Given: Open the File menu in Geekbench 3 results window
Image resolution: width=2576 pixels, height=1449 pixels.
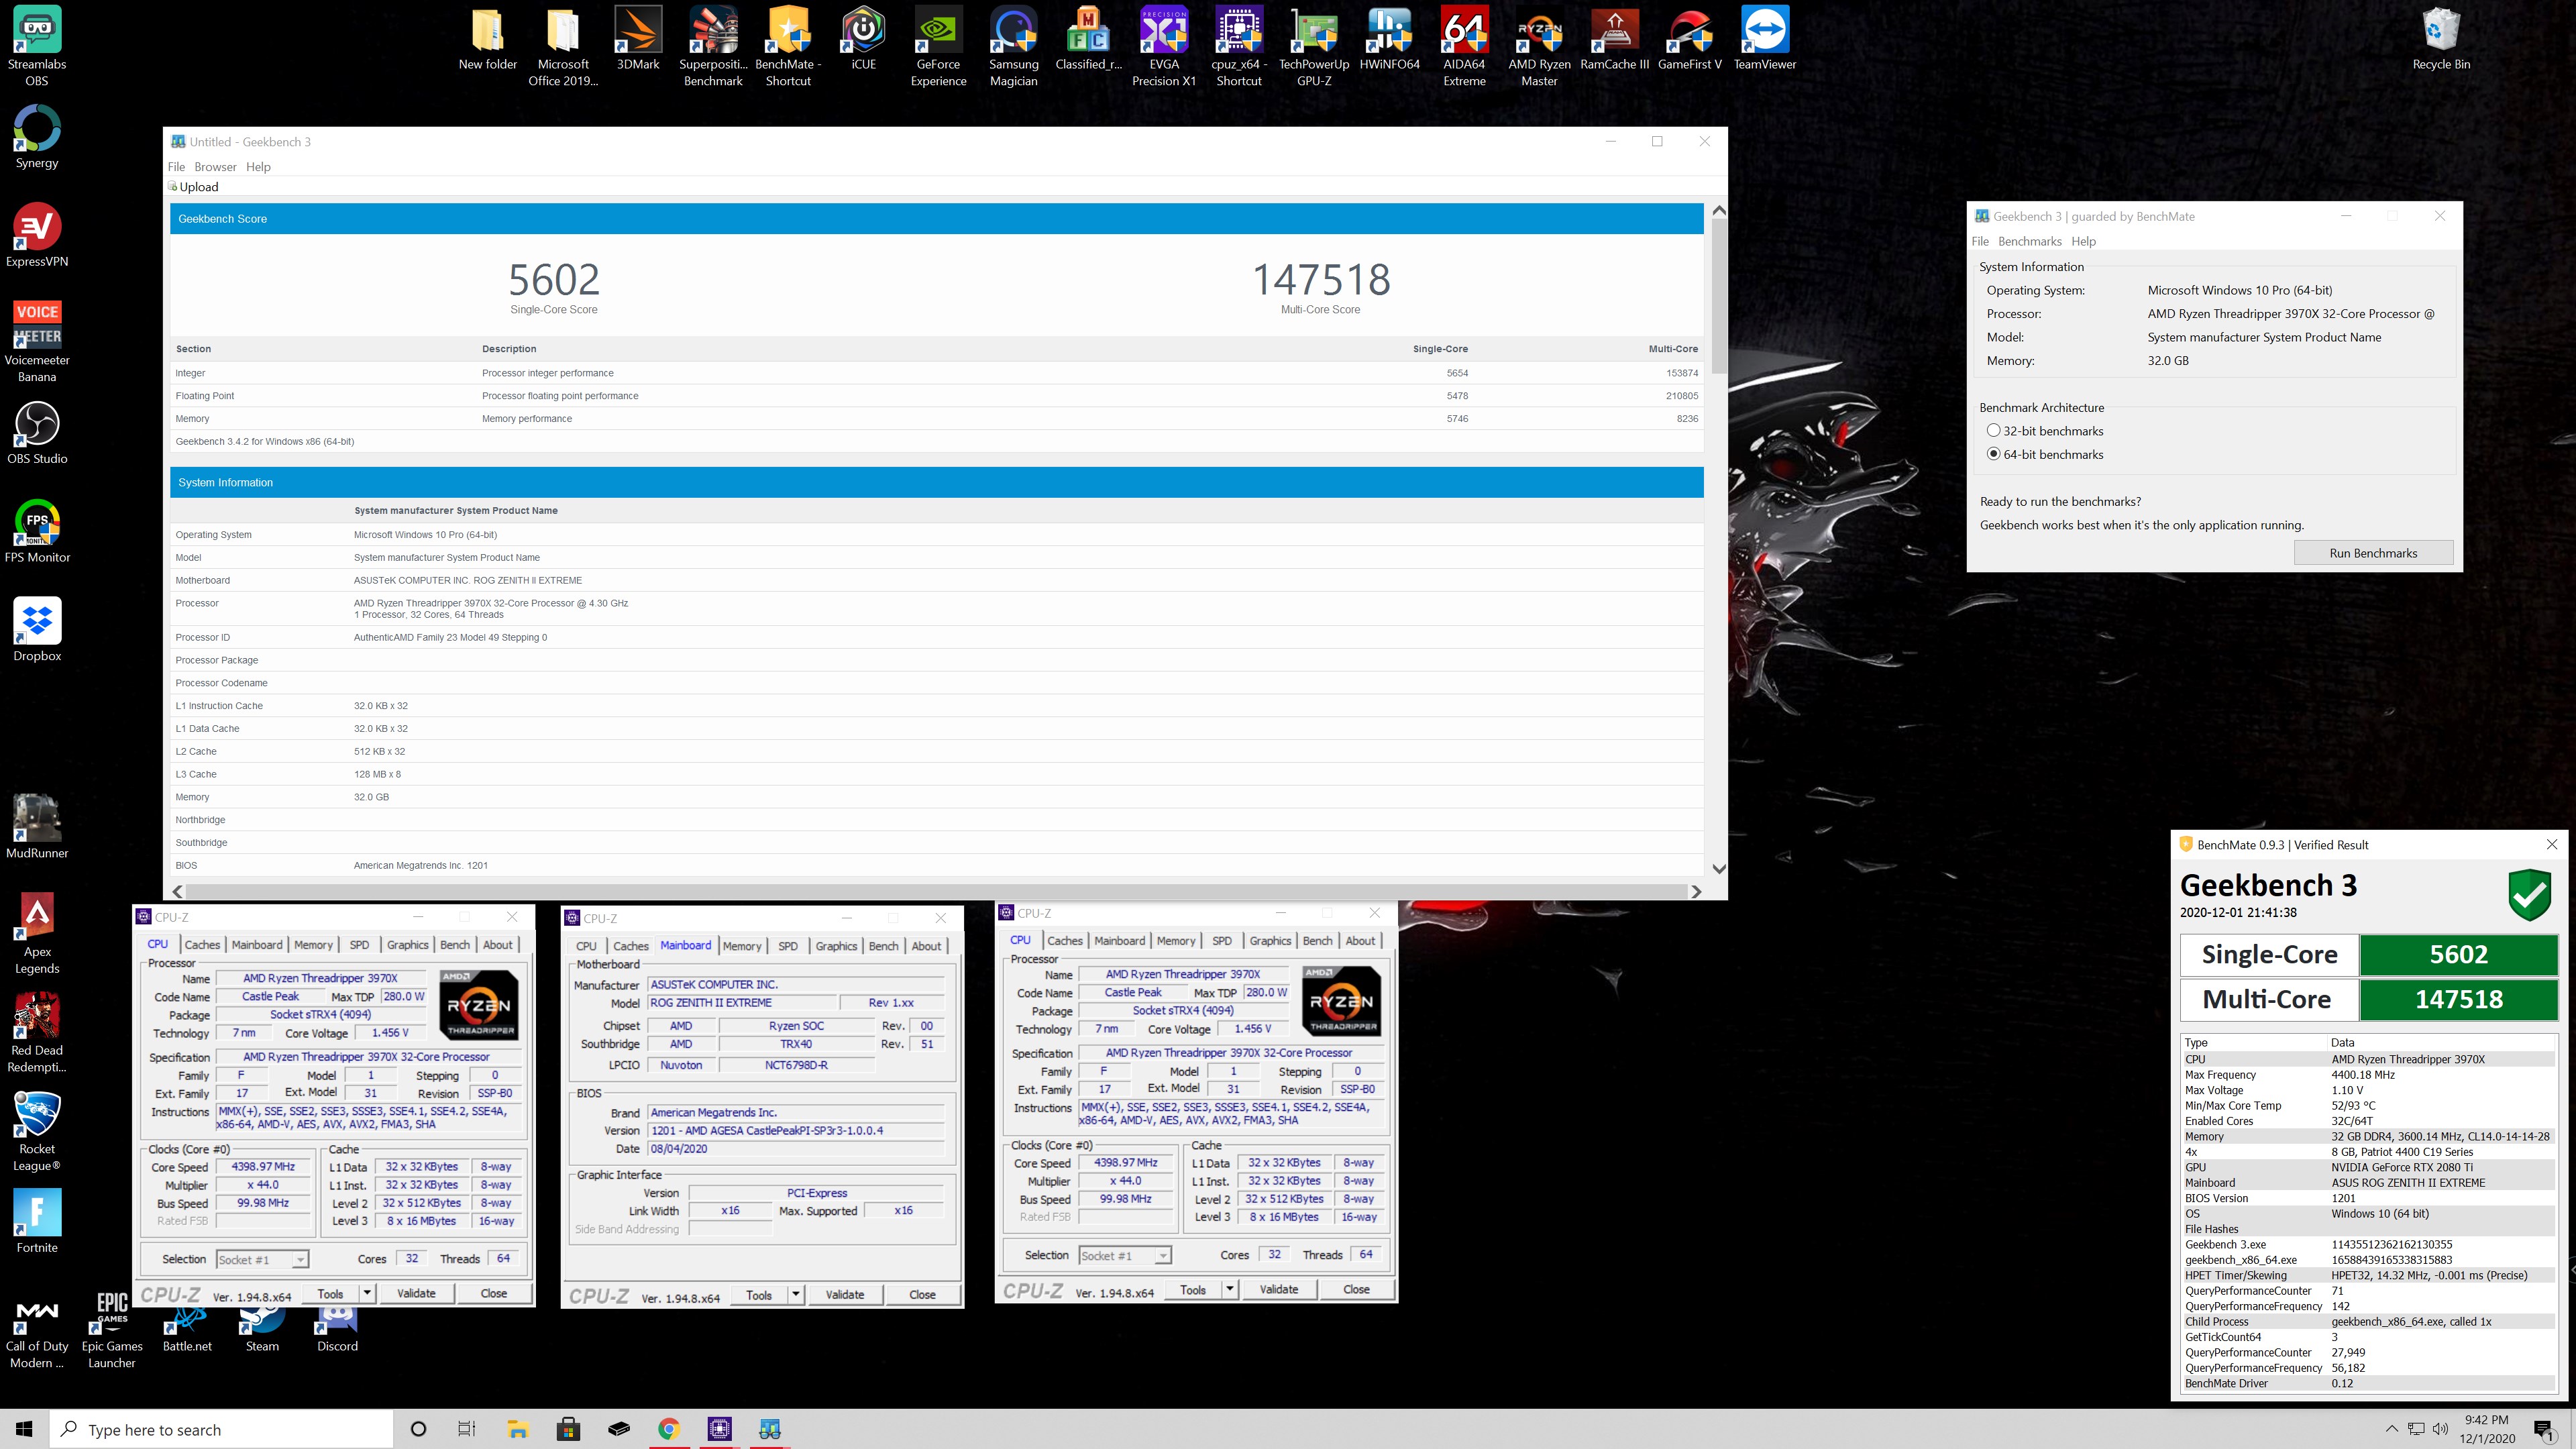Looking at the screenshot, I should [x=177, y=167].
